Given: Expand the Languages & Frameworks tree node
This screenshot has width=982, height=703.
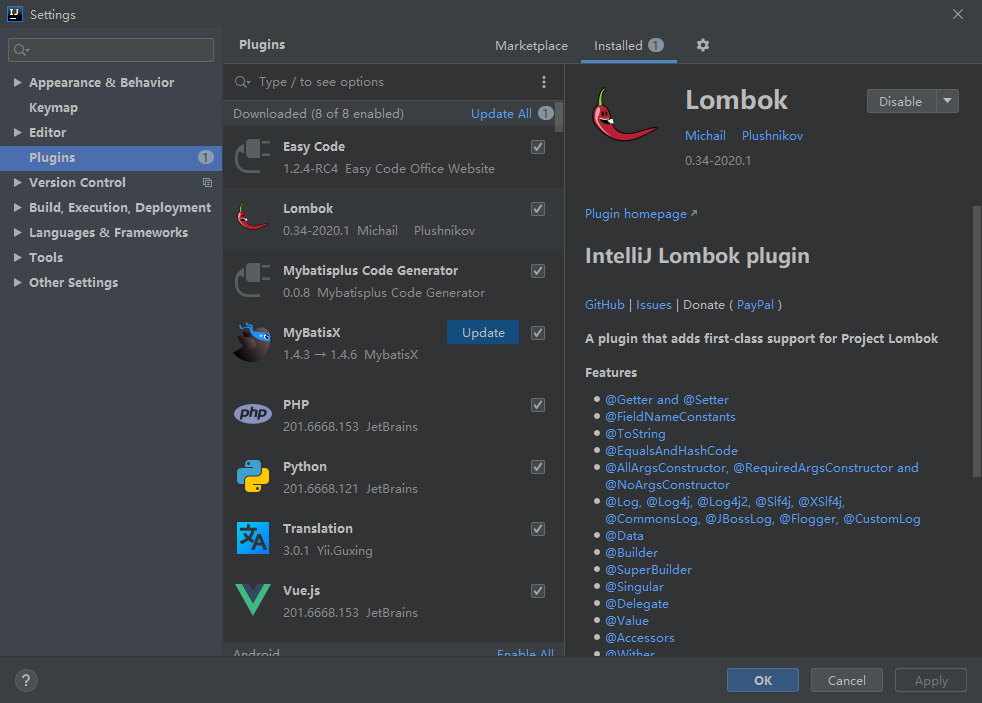Looking at the screenshot, I should click(x=18, y=233).
